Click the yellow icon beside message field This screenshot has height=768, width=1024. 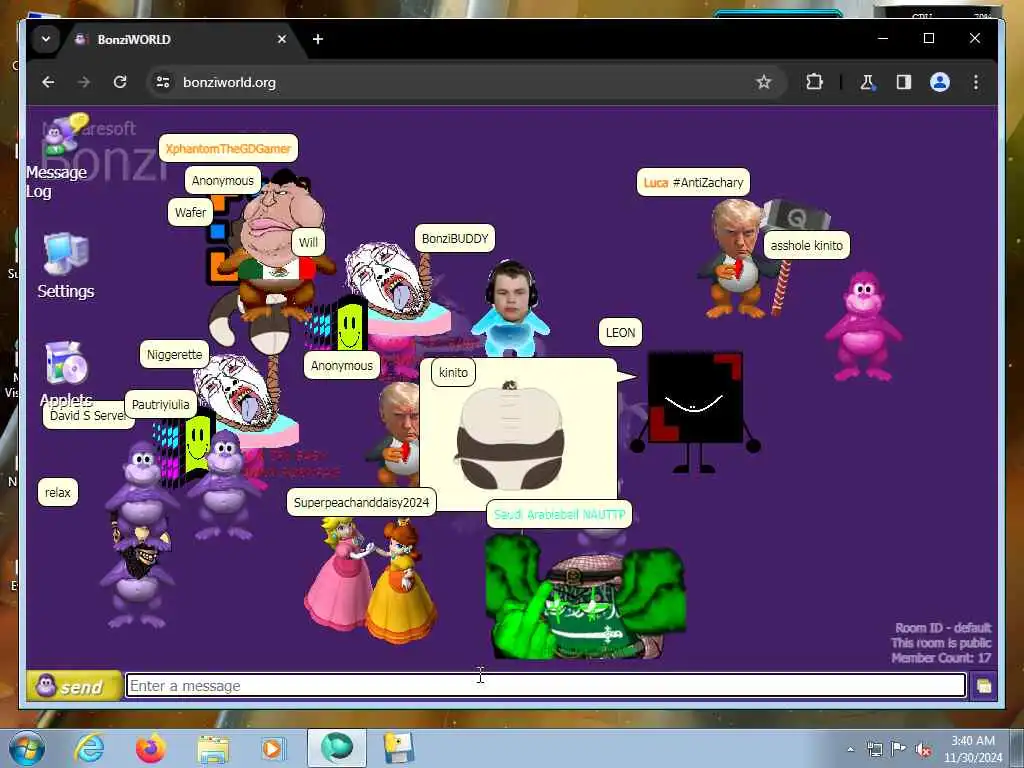(x=984, y=686)
